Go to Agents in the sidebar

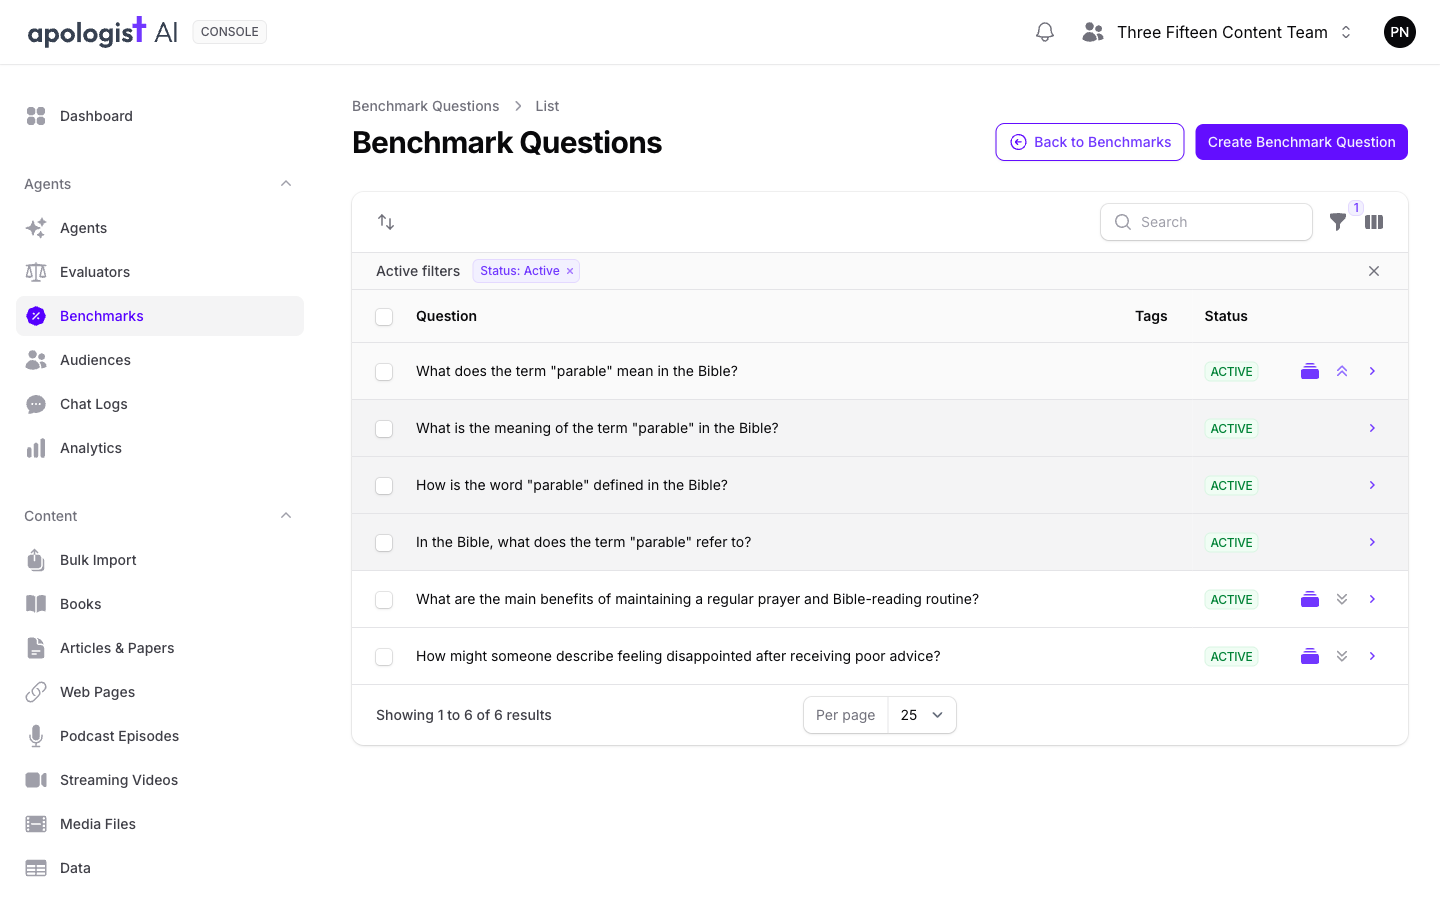pos(160,228)
